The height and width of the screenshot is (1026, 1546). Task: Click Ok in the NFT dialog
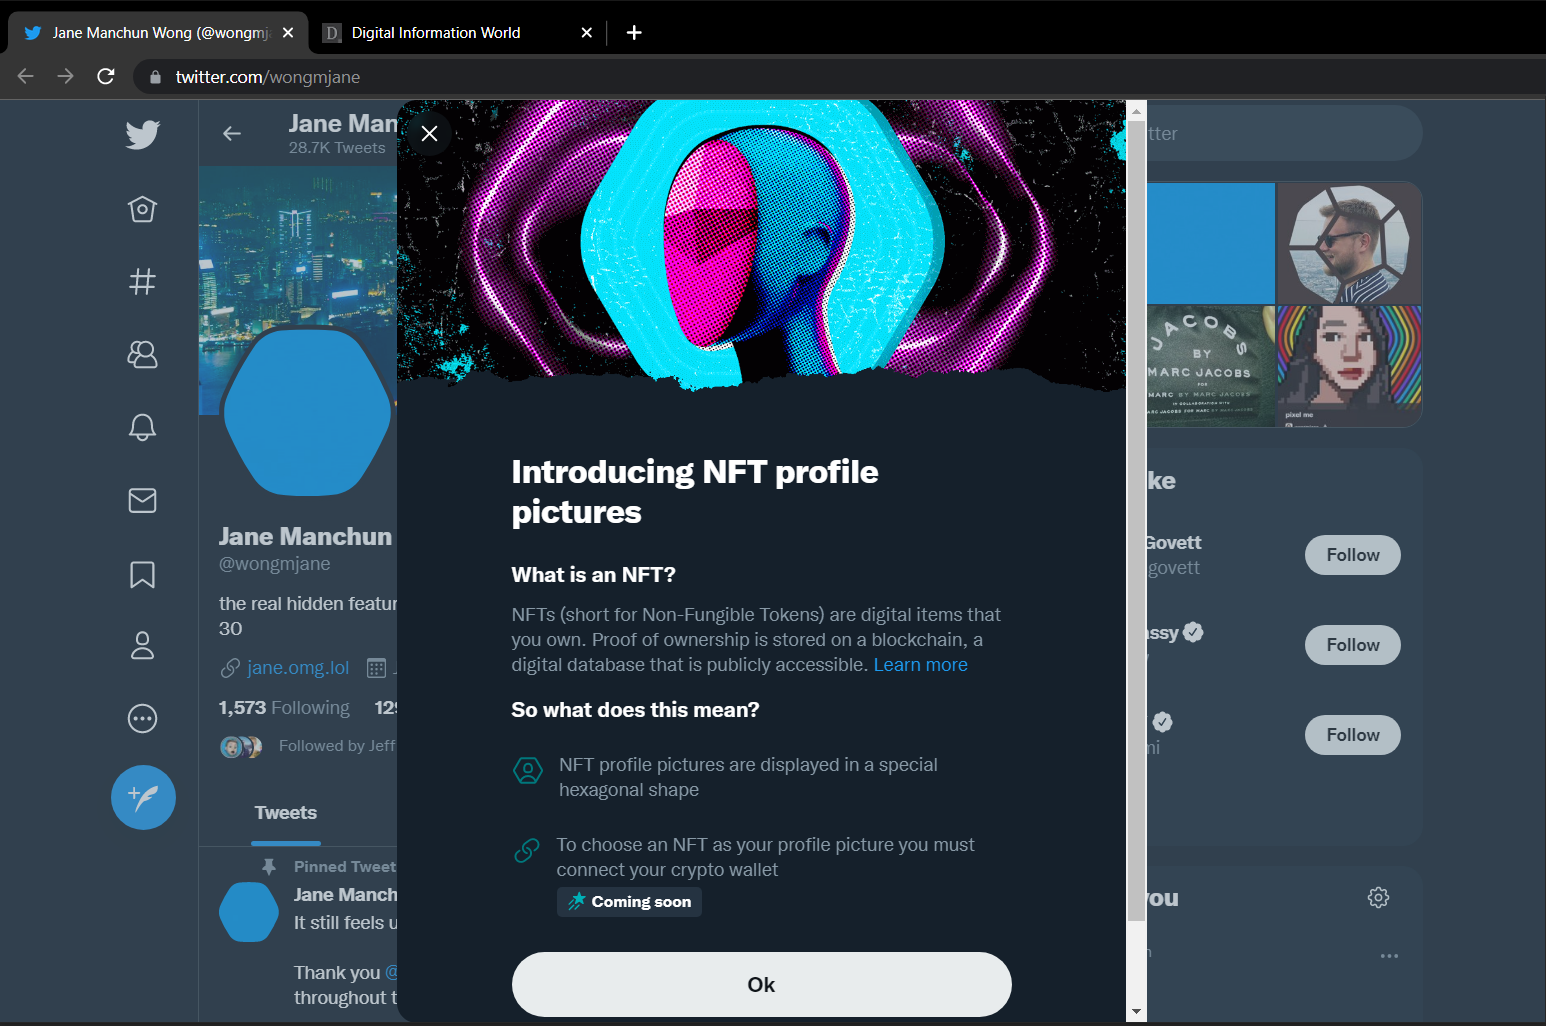(x=762, y=984)
